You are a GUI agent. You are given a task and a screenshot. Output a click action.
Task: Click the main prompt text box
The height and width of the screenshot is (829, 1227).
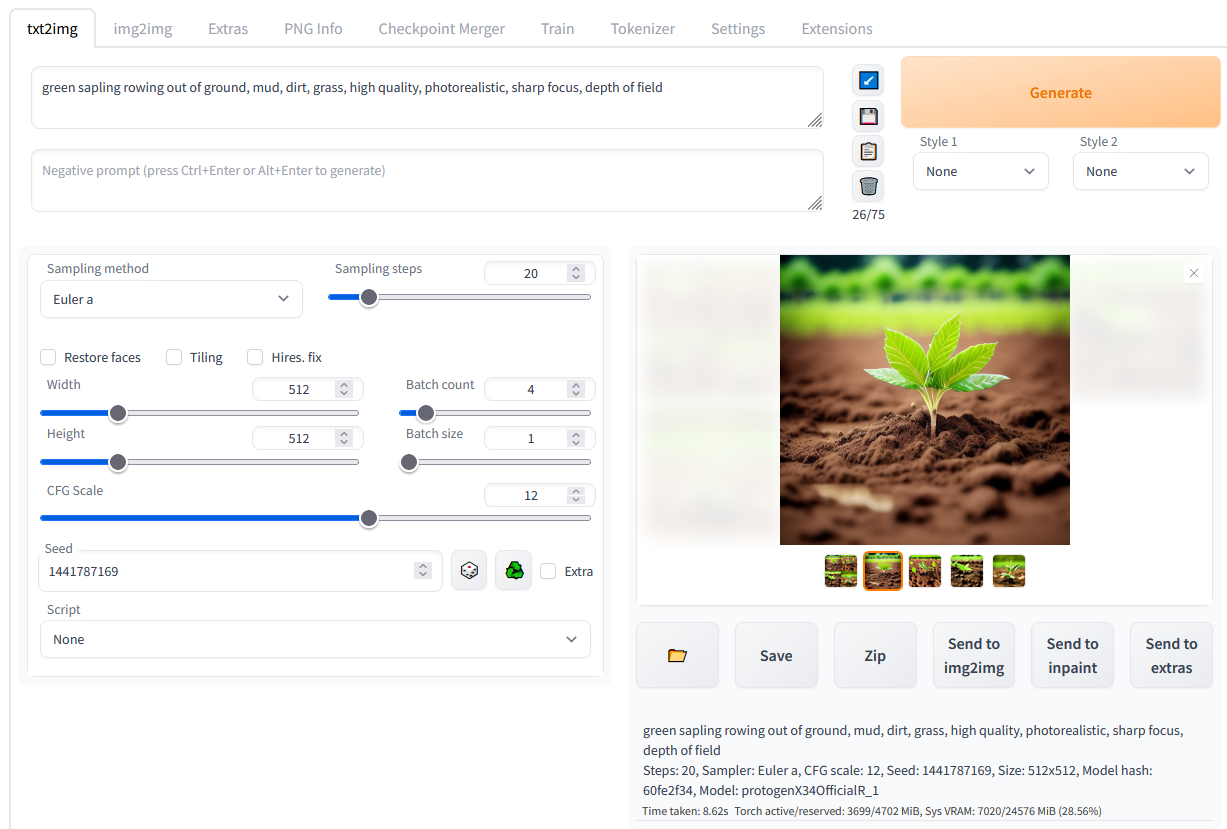(427, 98)
